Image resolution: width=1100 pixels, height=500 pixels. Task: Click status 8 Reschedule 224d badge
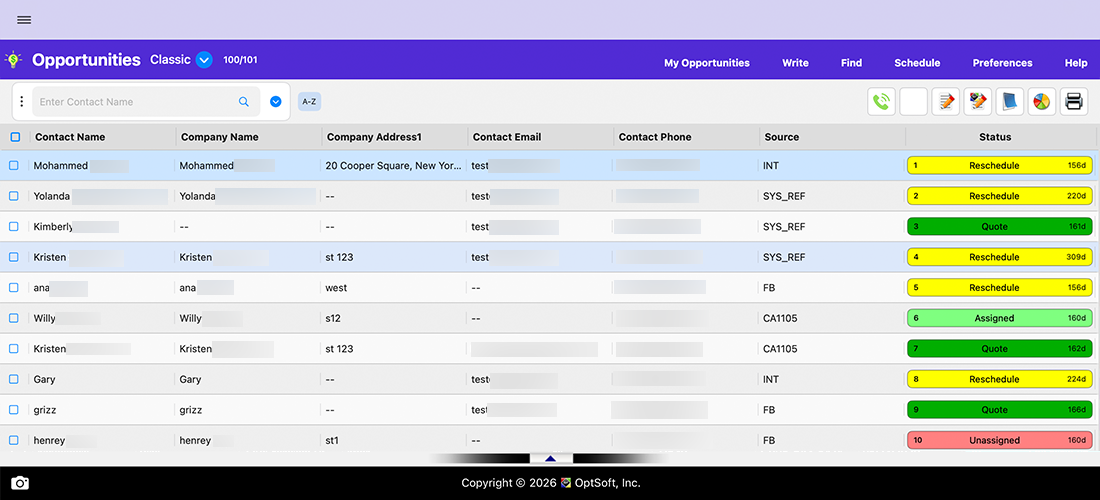[x=1000, y=379]
